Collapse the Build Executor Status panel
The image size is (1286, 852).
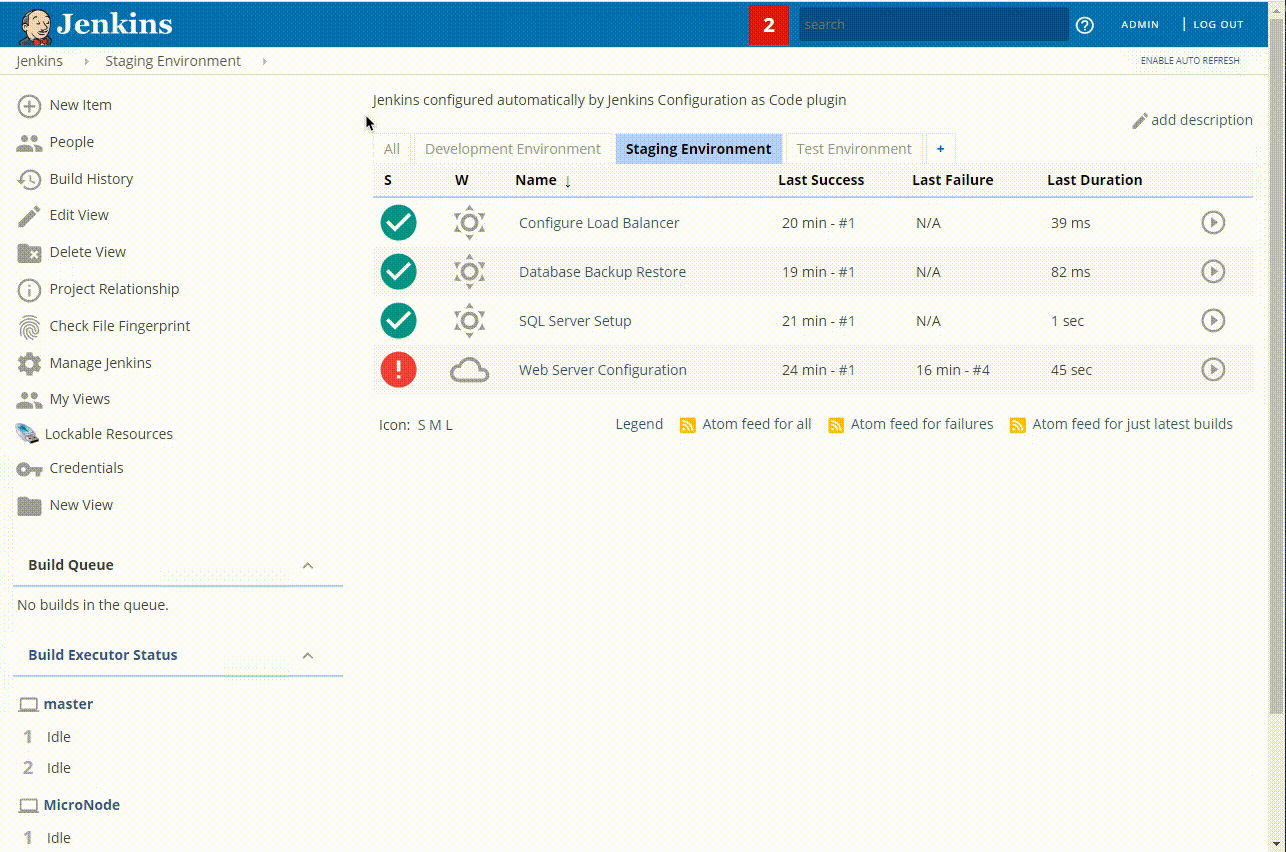(x=308, y=655)
